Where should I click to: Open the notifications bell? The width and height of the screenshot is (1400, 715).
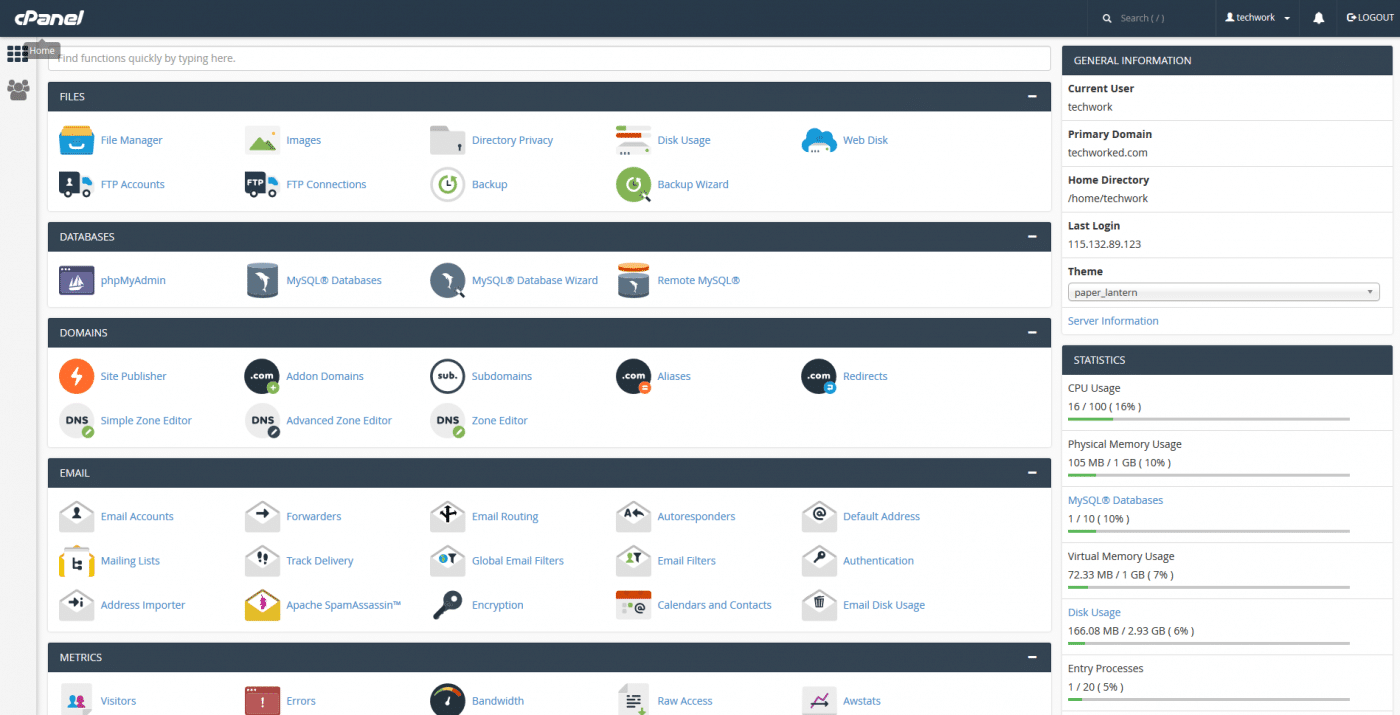pos(1318,17)
